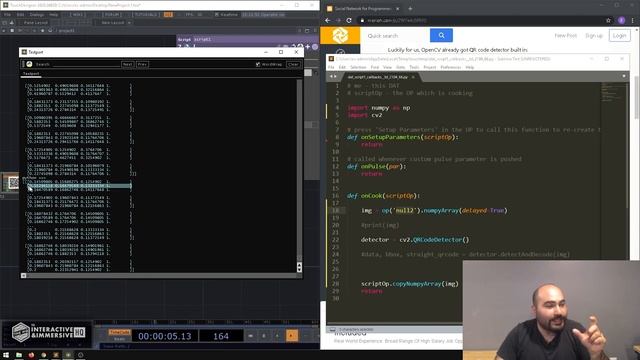Click the Textport bottom-left corner icon
Viewport: 640px width, 360px height.
(23, 276)
